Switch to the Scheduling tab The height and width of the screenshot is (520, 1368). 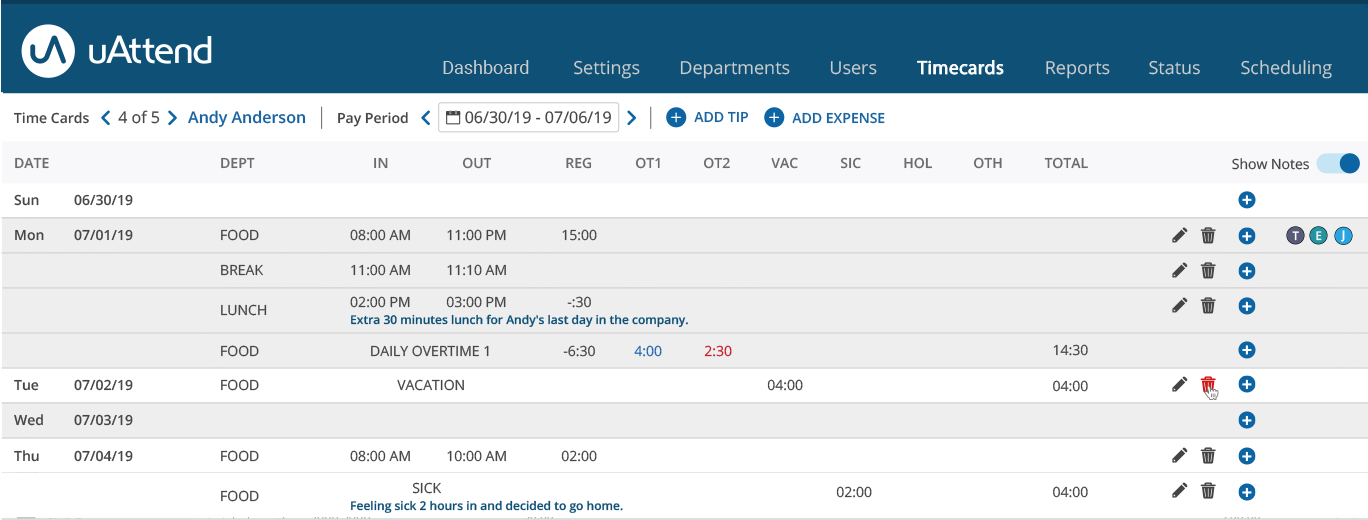[x=1285, y=68]
